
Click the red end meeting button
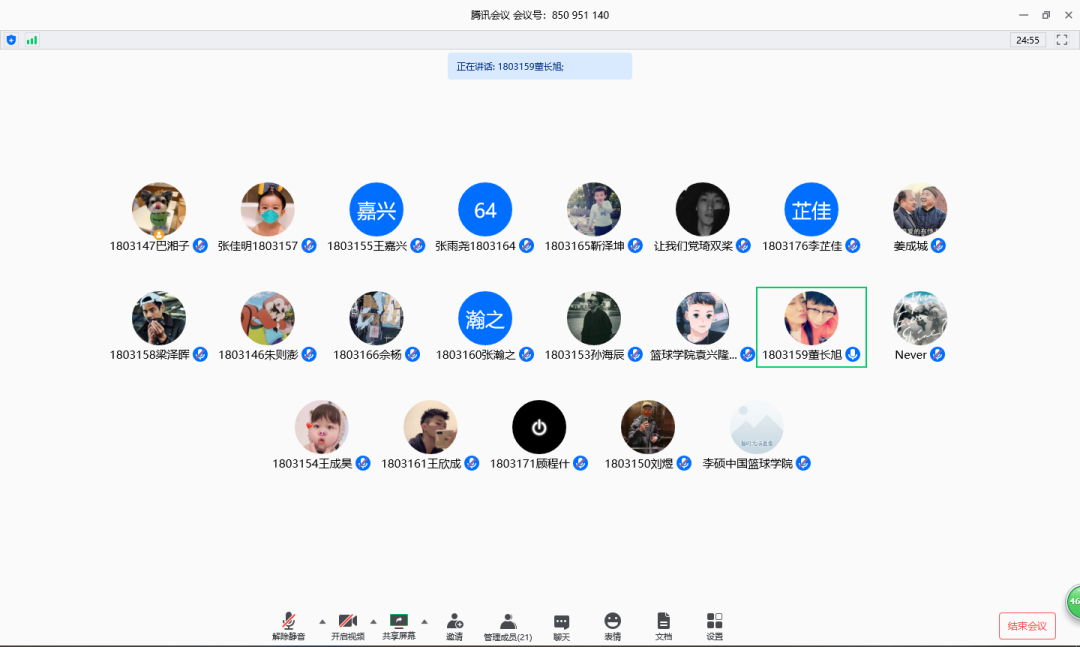coord(1027,626)
